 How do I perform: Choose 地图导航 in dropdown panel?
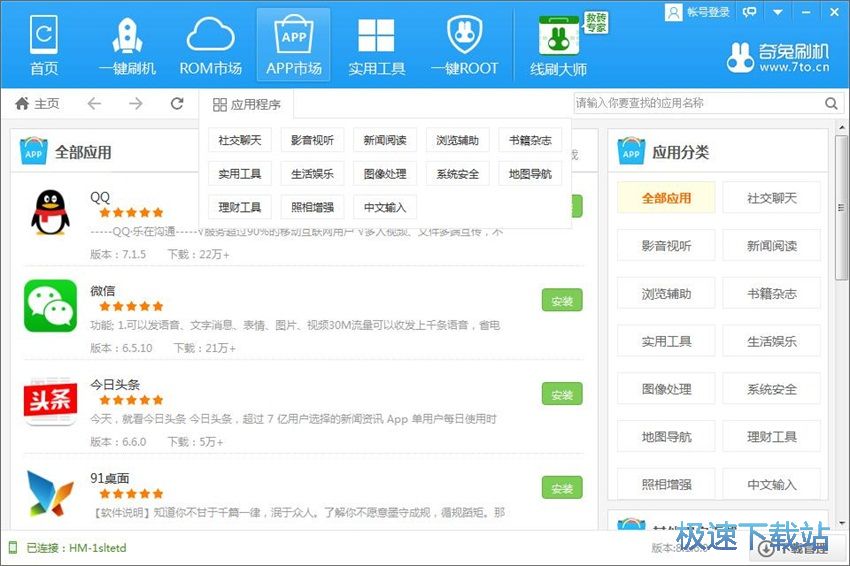pyautogui.click(x=530, y=173)
